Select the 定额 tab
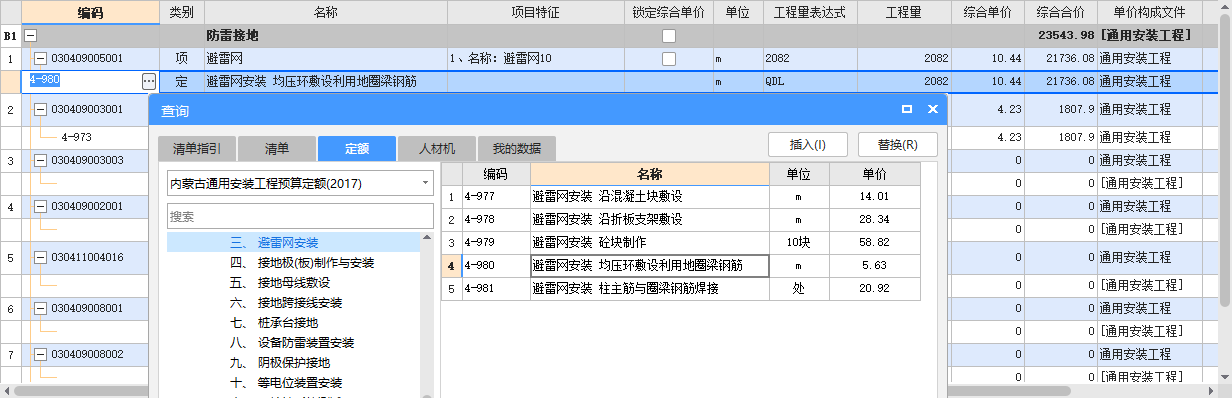1232x398 pixels. [x=357, y=148]
